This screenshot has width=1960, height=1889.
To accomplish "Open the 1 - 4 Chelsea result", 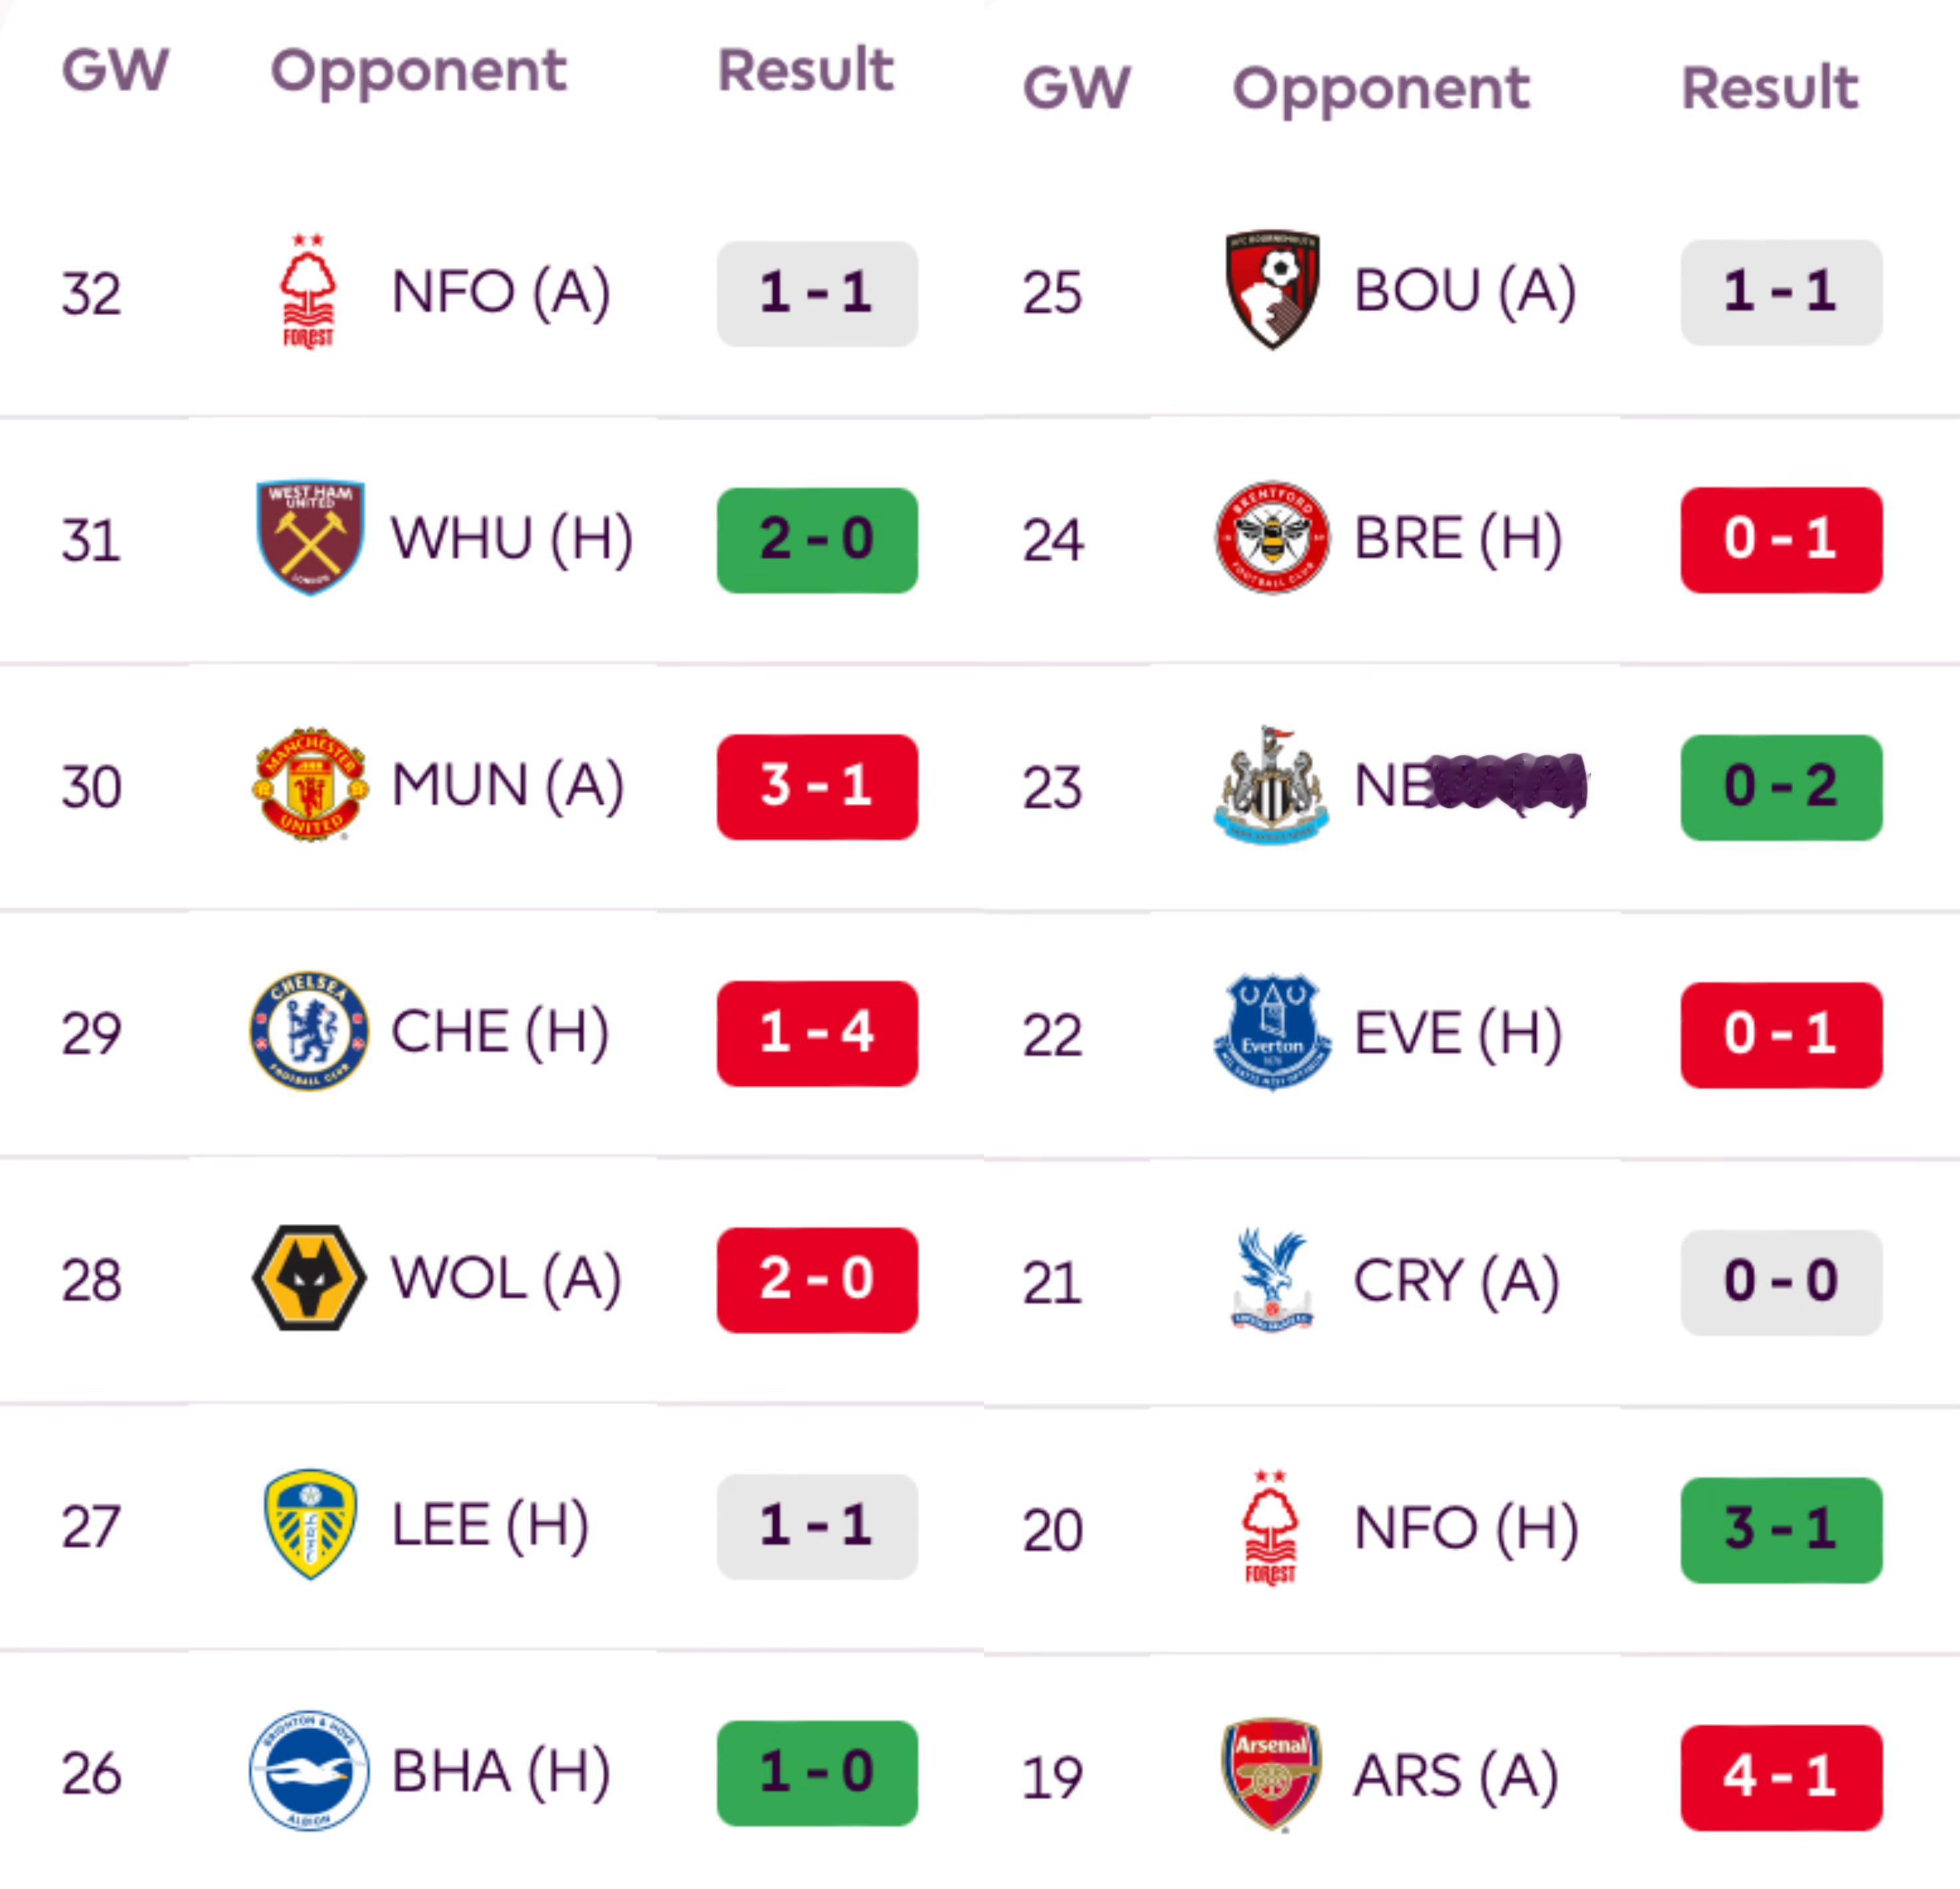I will (x=817, y=1033).
